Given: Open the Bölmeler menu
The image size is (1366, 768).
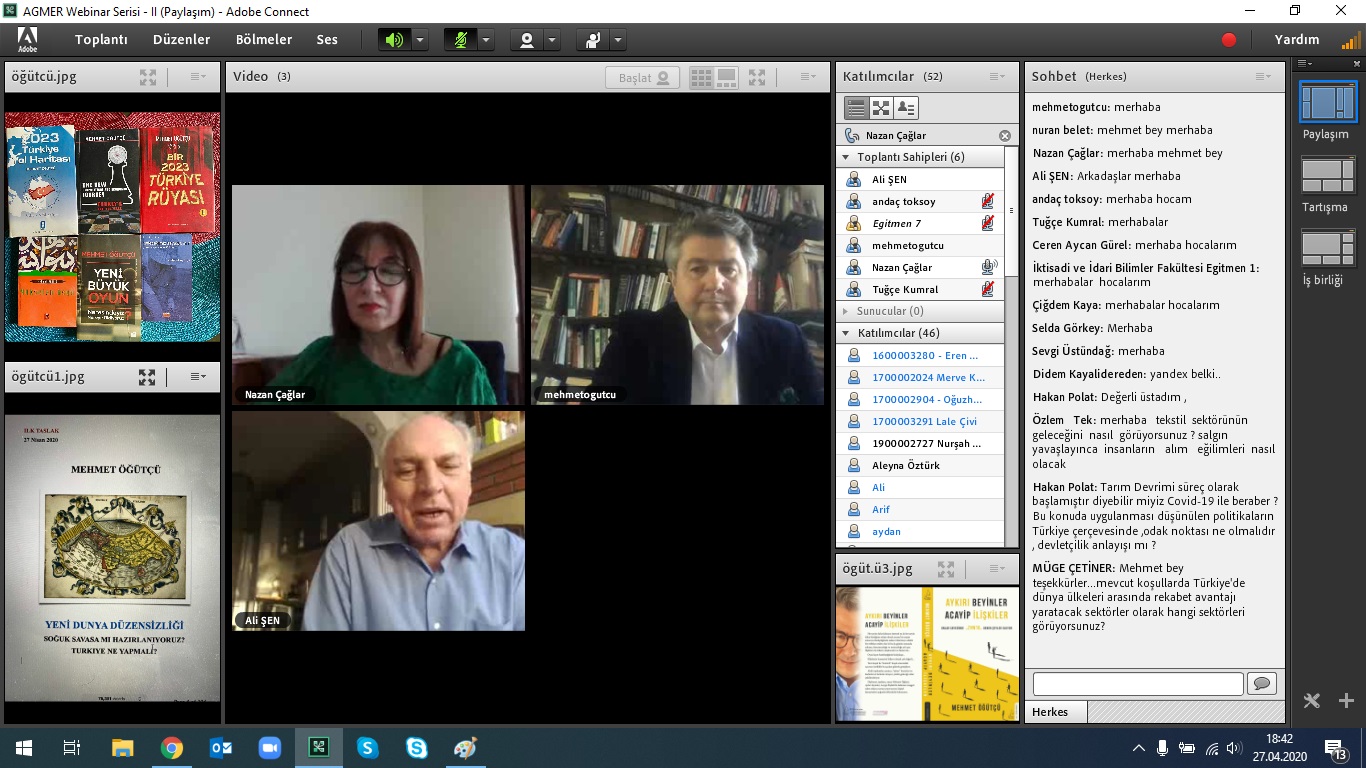Looking at the screenshot, I should (x=264, y=40).
